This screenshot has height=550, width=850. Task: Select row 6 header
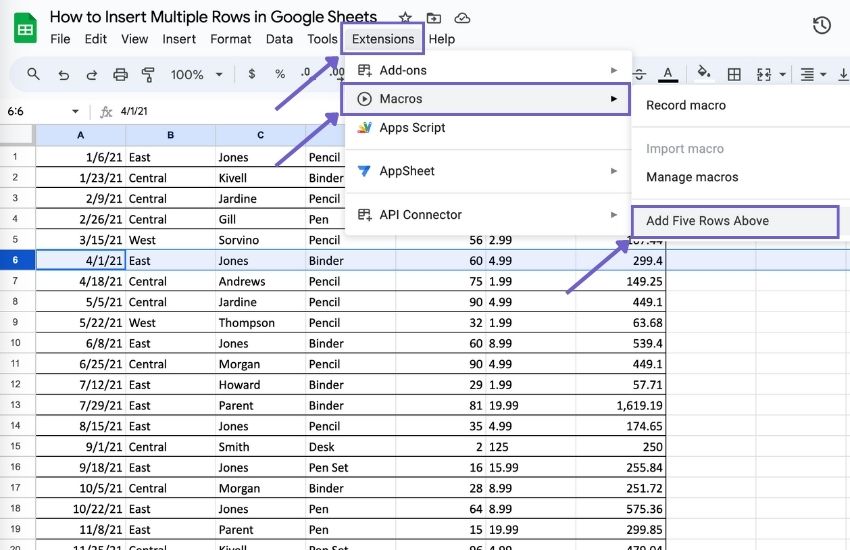coord(17,260)
